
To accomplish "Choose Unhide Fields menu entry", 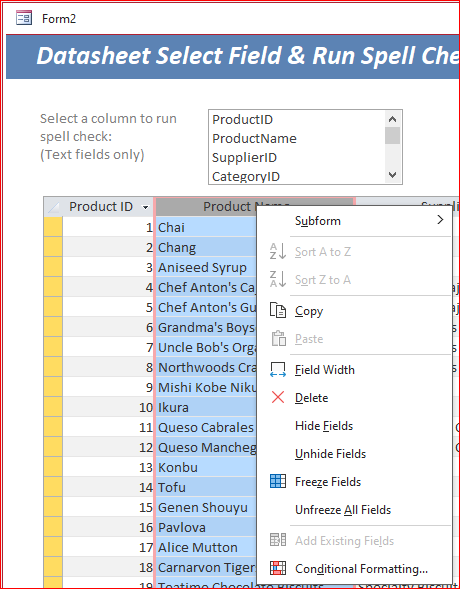I will pos(355,453).
